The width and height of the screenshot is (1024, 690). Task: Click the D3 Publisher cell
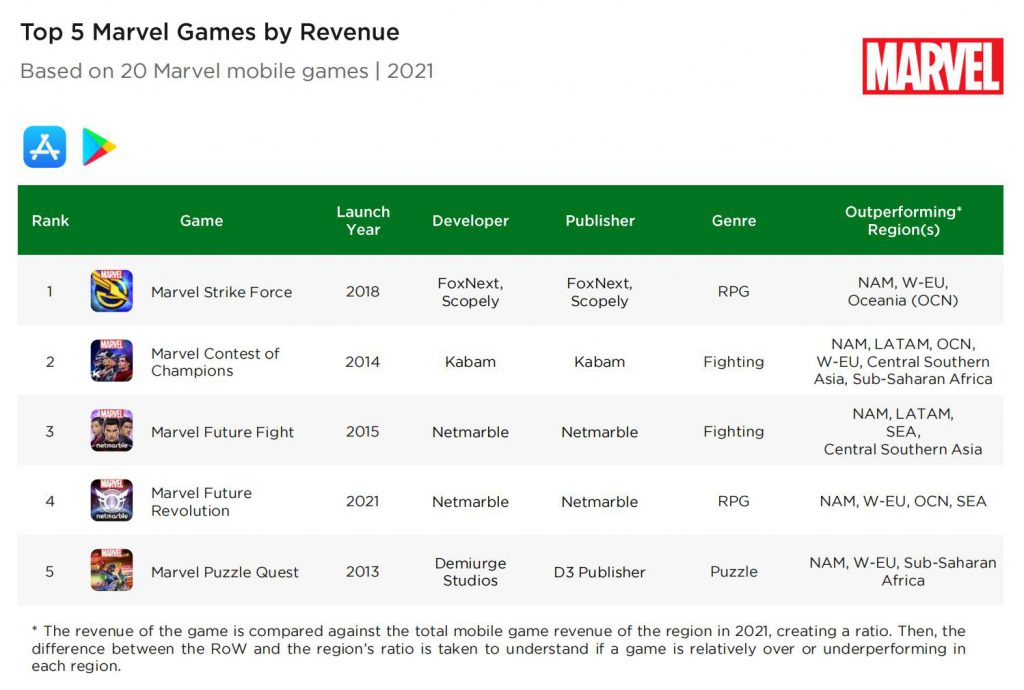600,572
